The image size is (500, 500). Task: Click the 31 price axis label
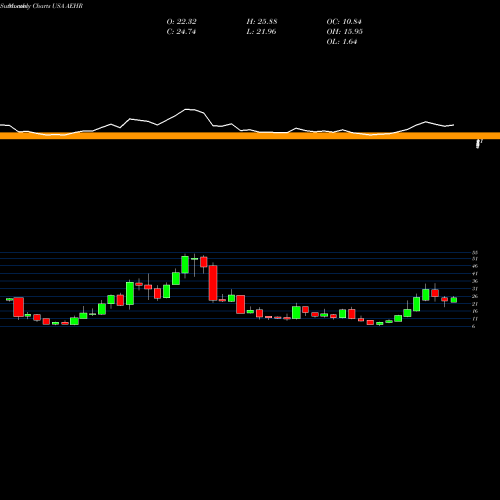tap(475, 289)
